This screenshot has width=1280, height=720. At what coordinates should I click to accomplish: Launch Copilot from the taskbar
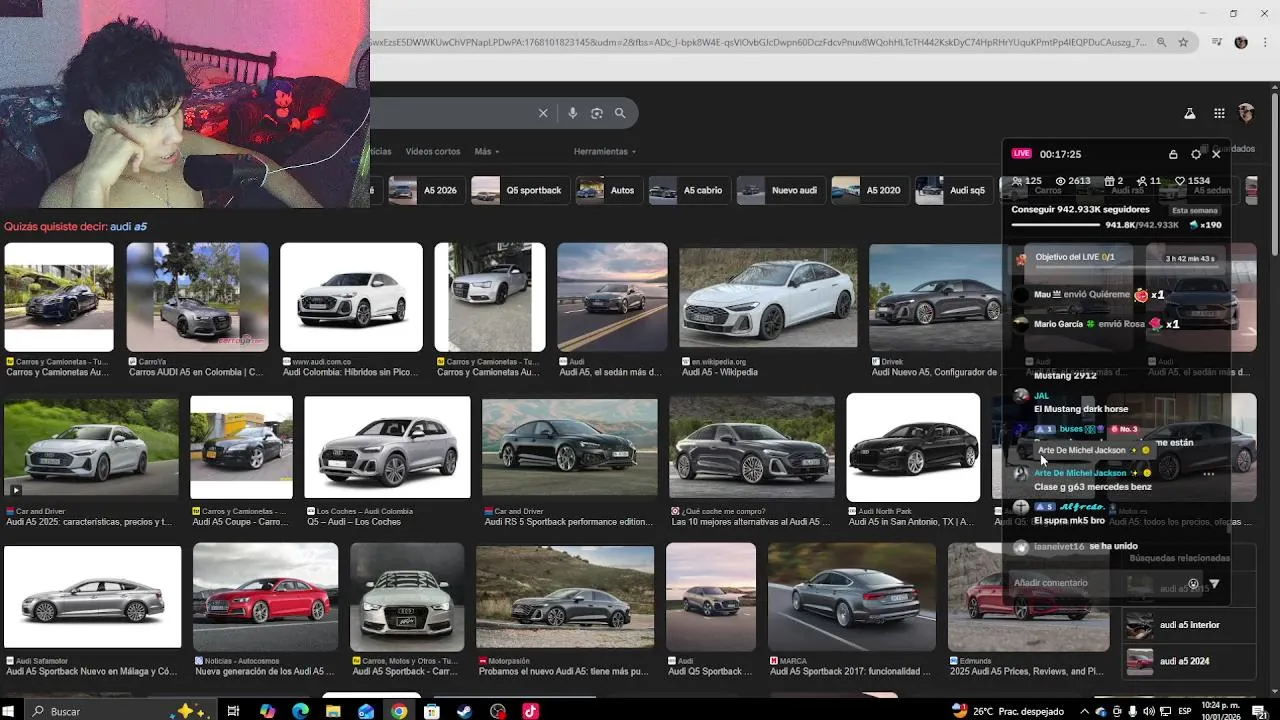267,711
